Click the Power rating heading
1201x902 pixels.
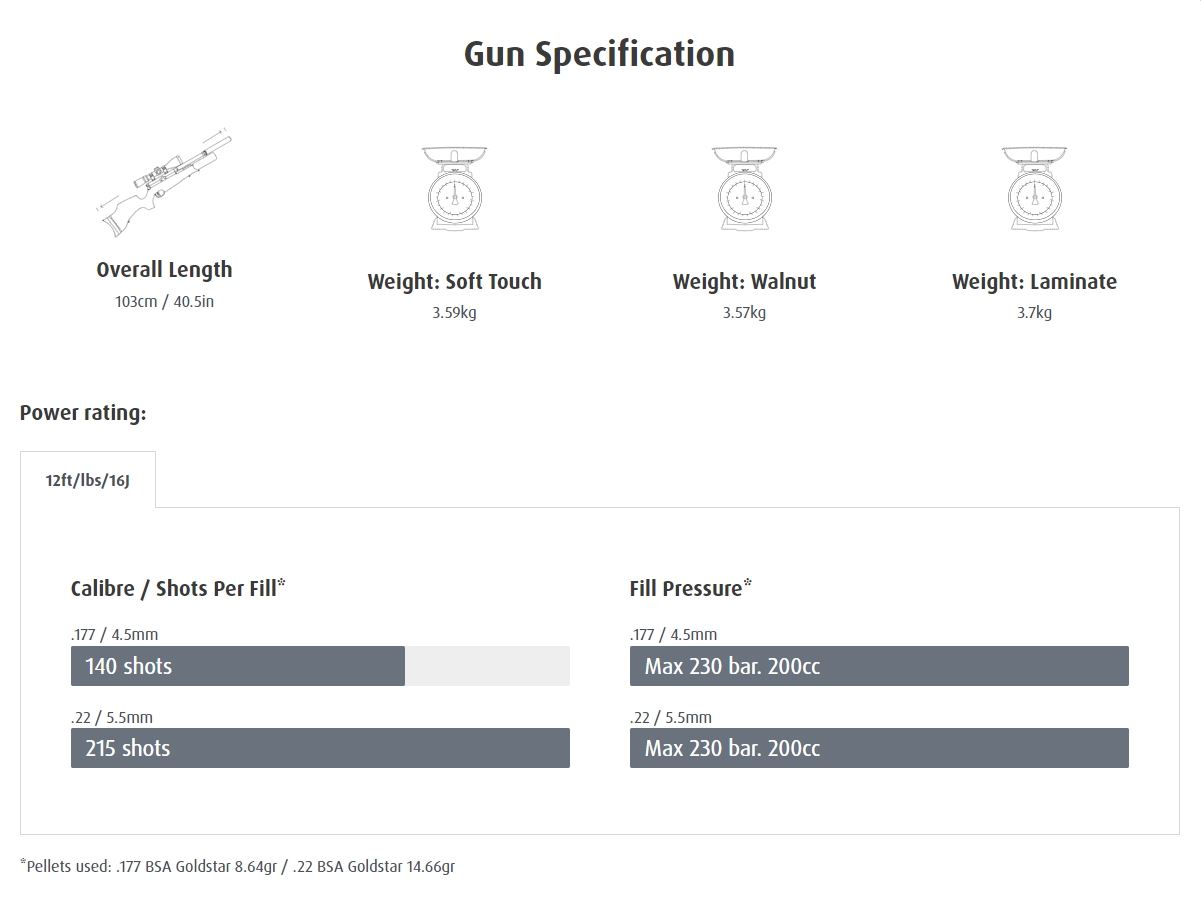83,413
